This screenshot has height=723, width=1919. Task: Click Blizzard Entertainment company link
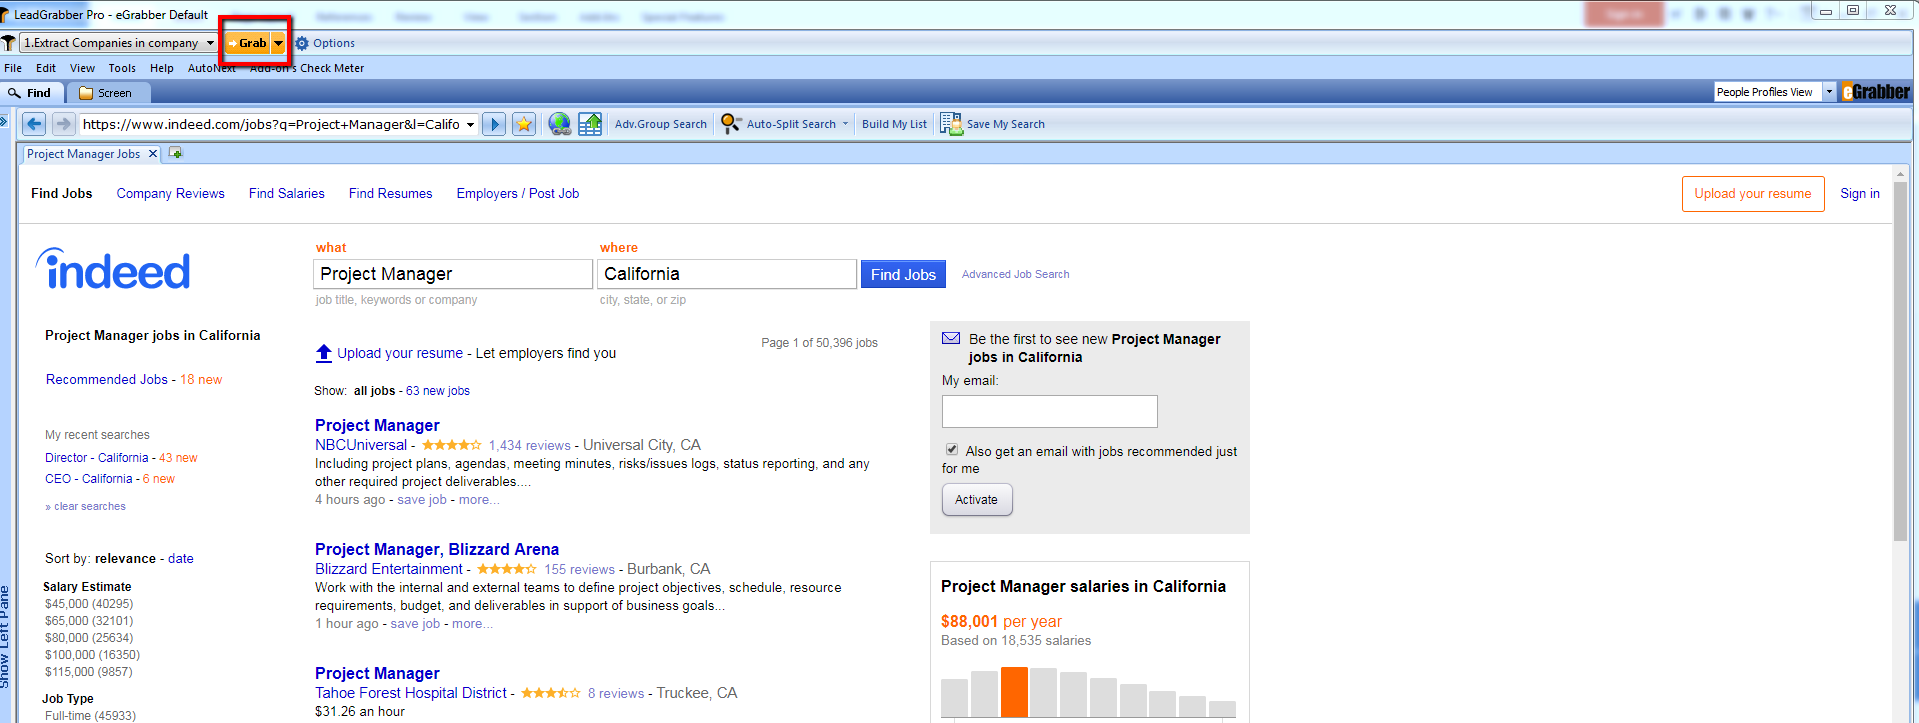(x=389, y=569)
